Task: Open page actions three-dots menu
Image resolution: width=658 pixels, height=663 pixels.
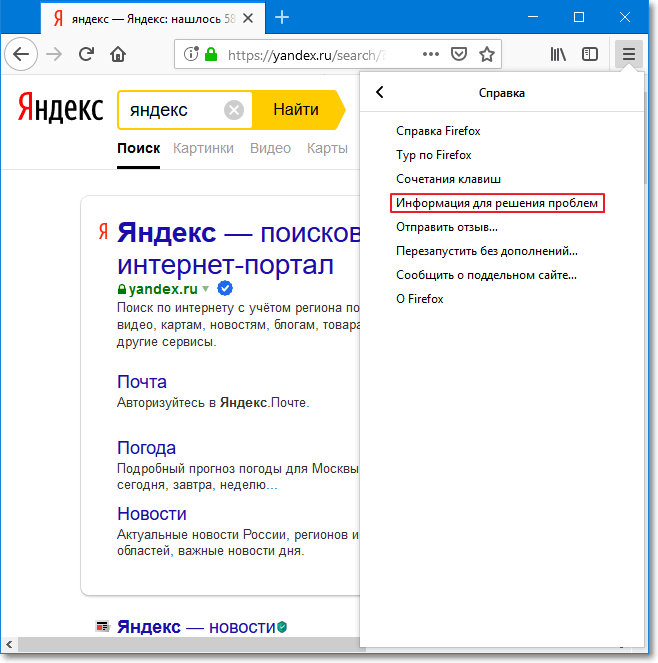Action: (430, 54)
